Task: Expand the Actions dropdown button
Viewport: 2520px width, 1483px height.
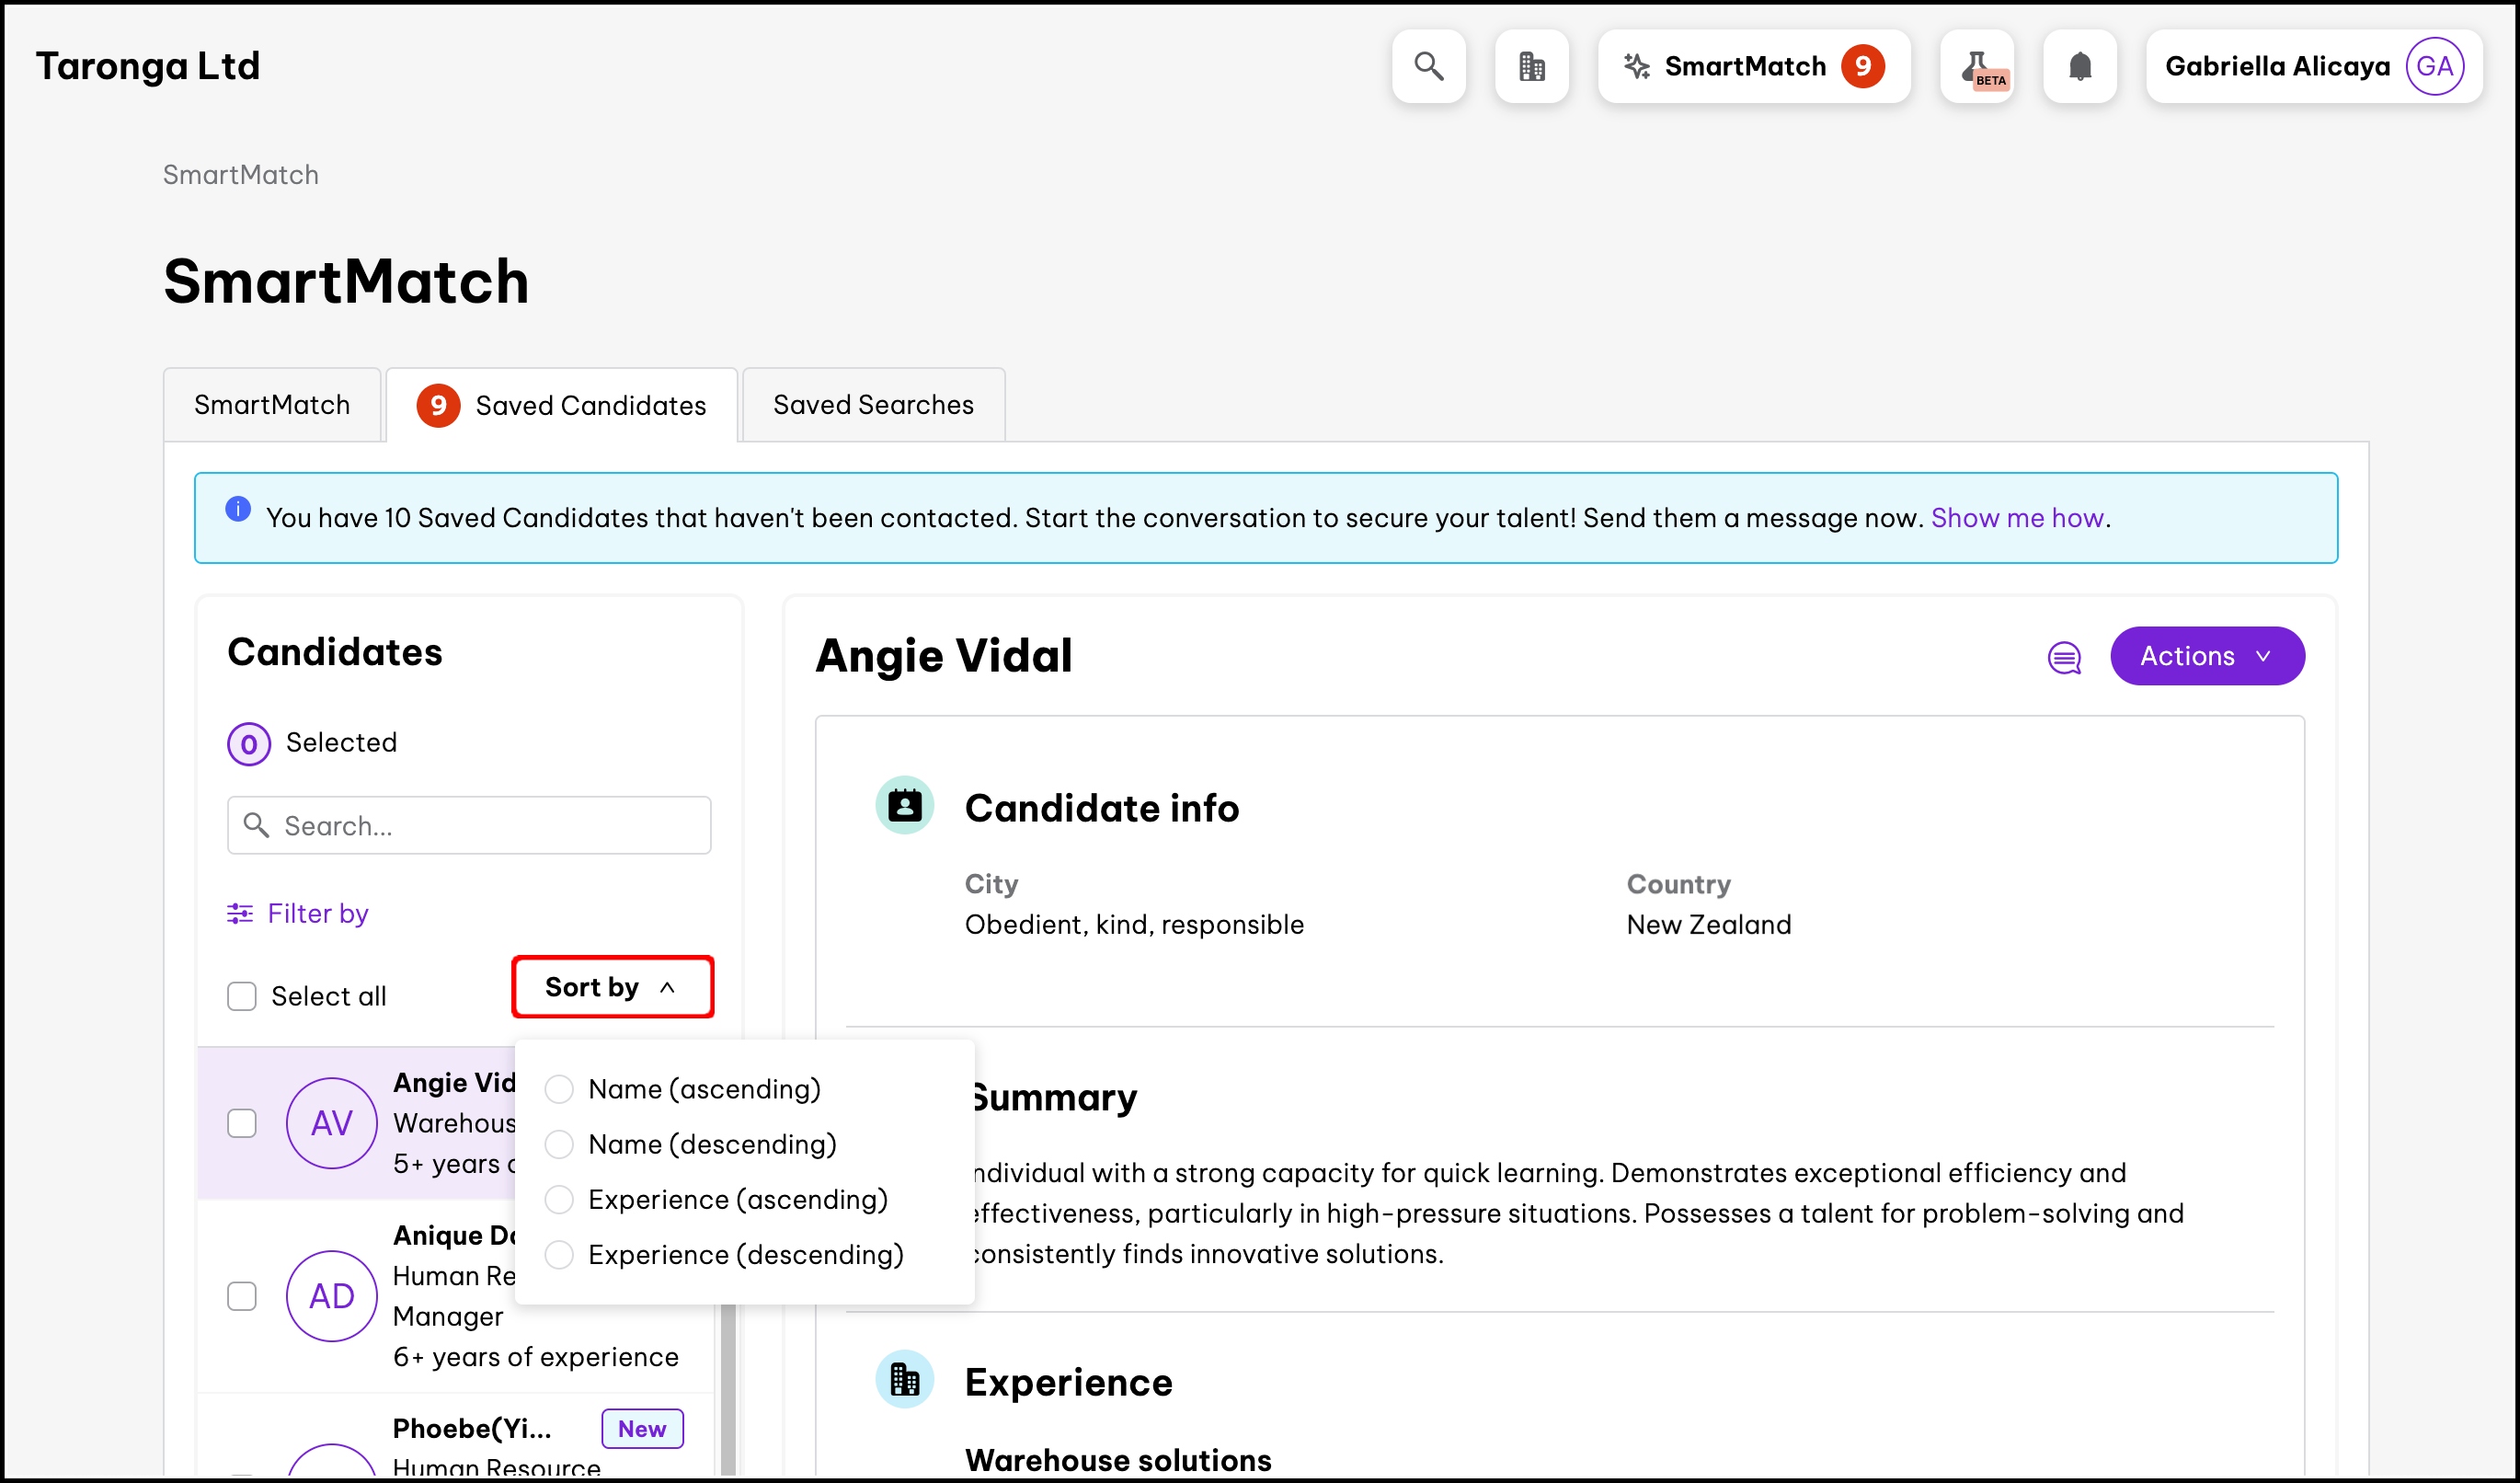Action: coord(2206,656)
